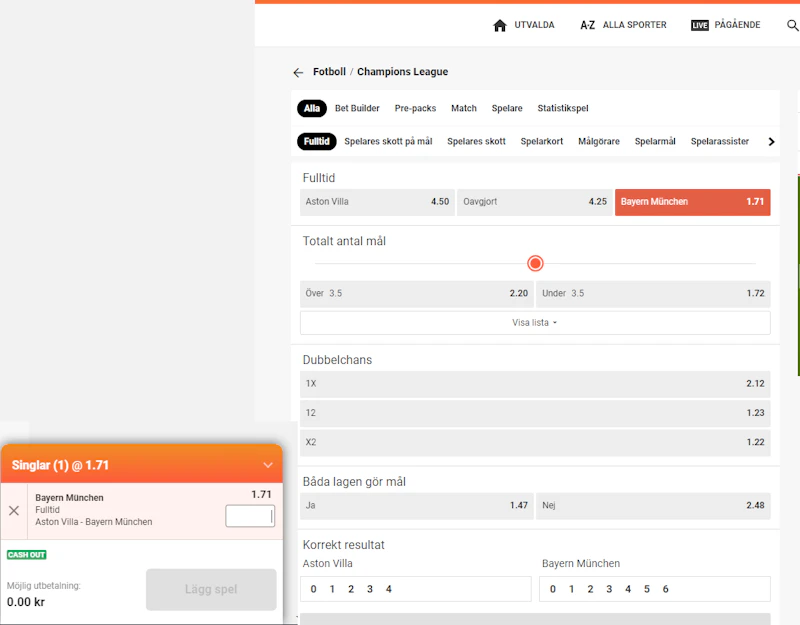
Task: Click the total goals slider handle
Action: [535, 264]
